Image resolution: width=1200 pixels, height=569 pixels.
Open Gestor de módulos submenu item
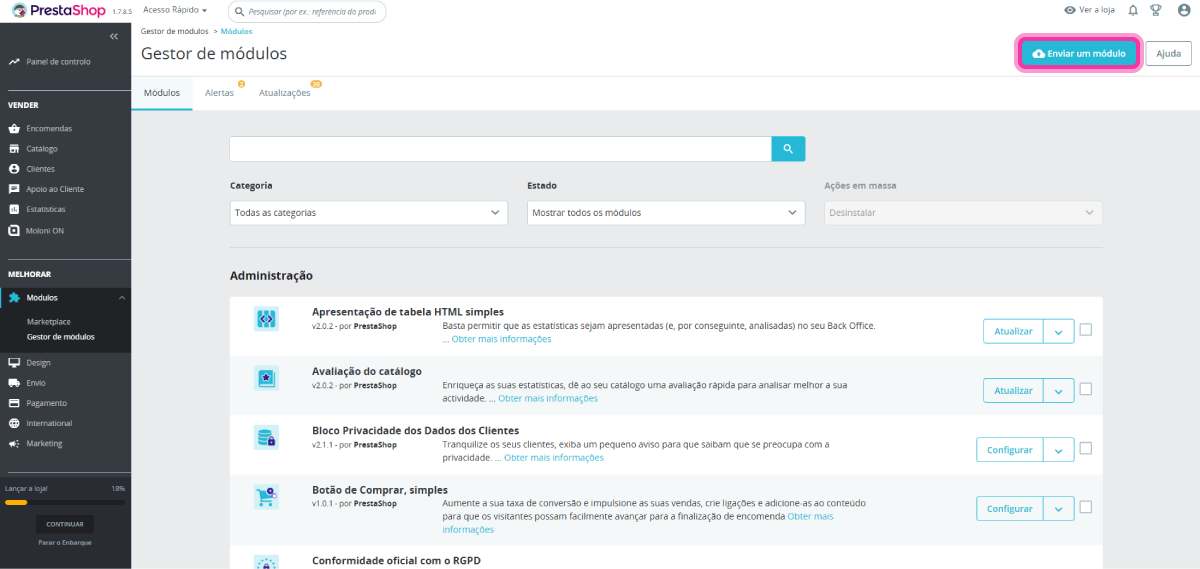coord(61,337)
